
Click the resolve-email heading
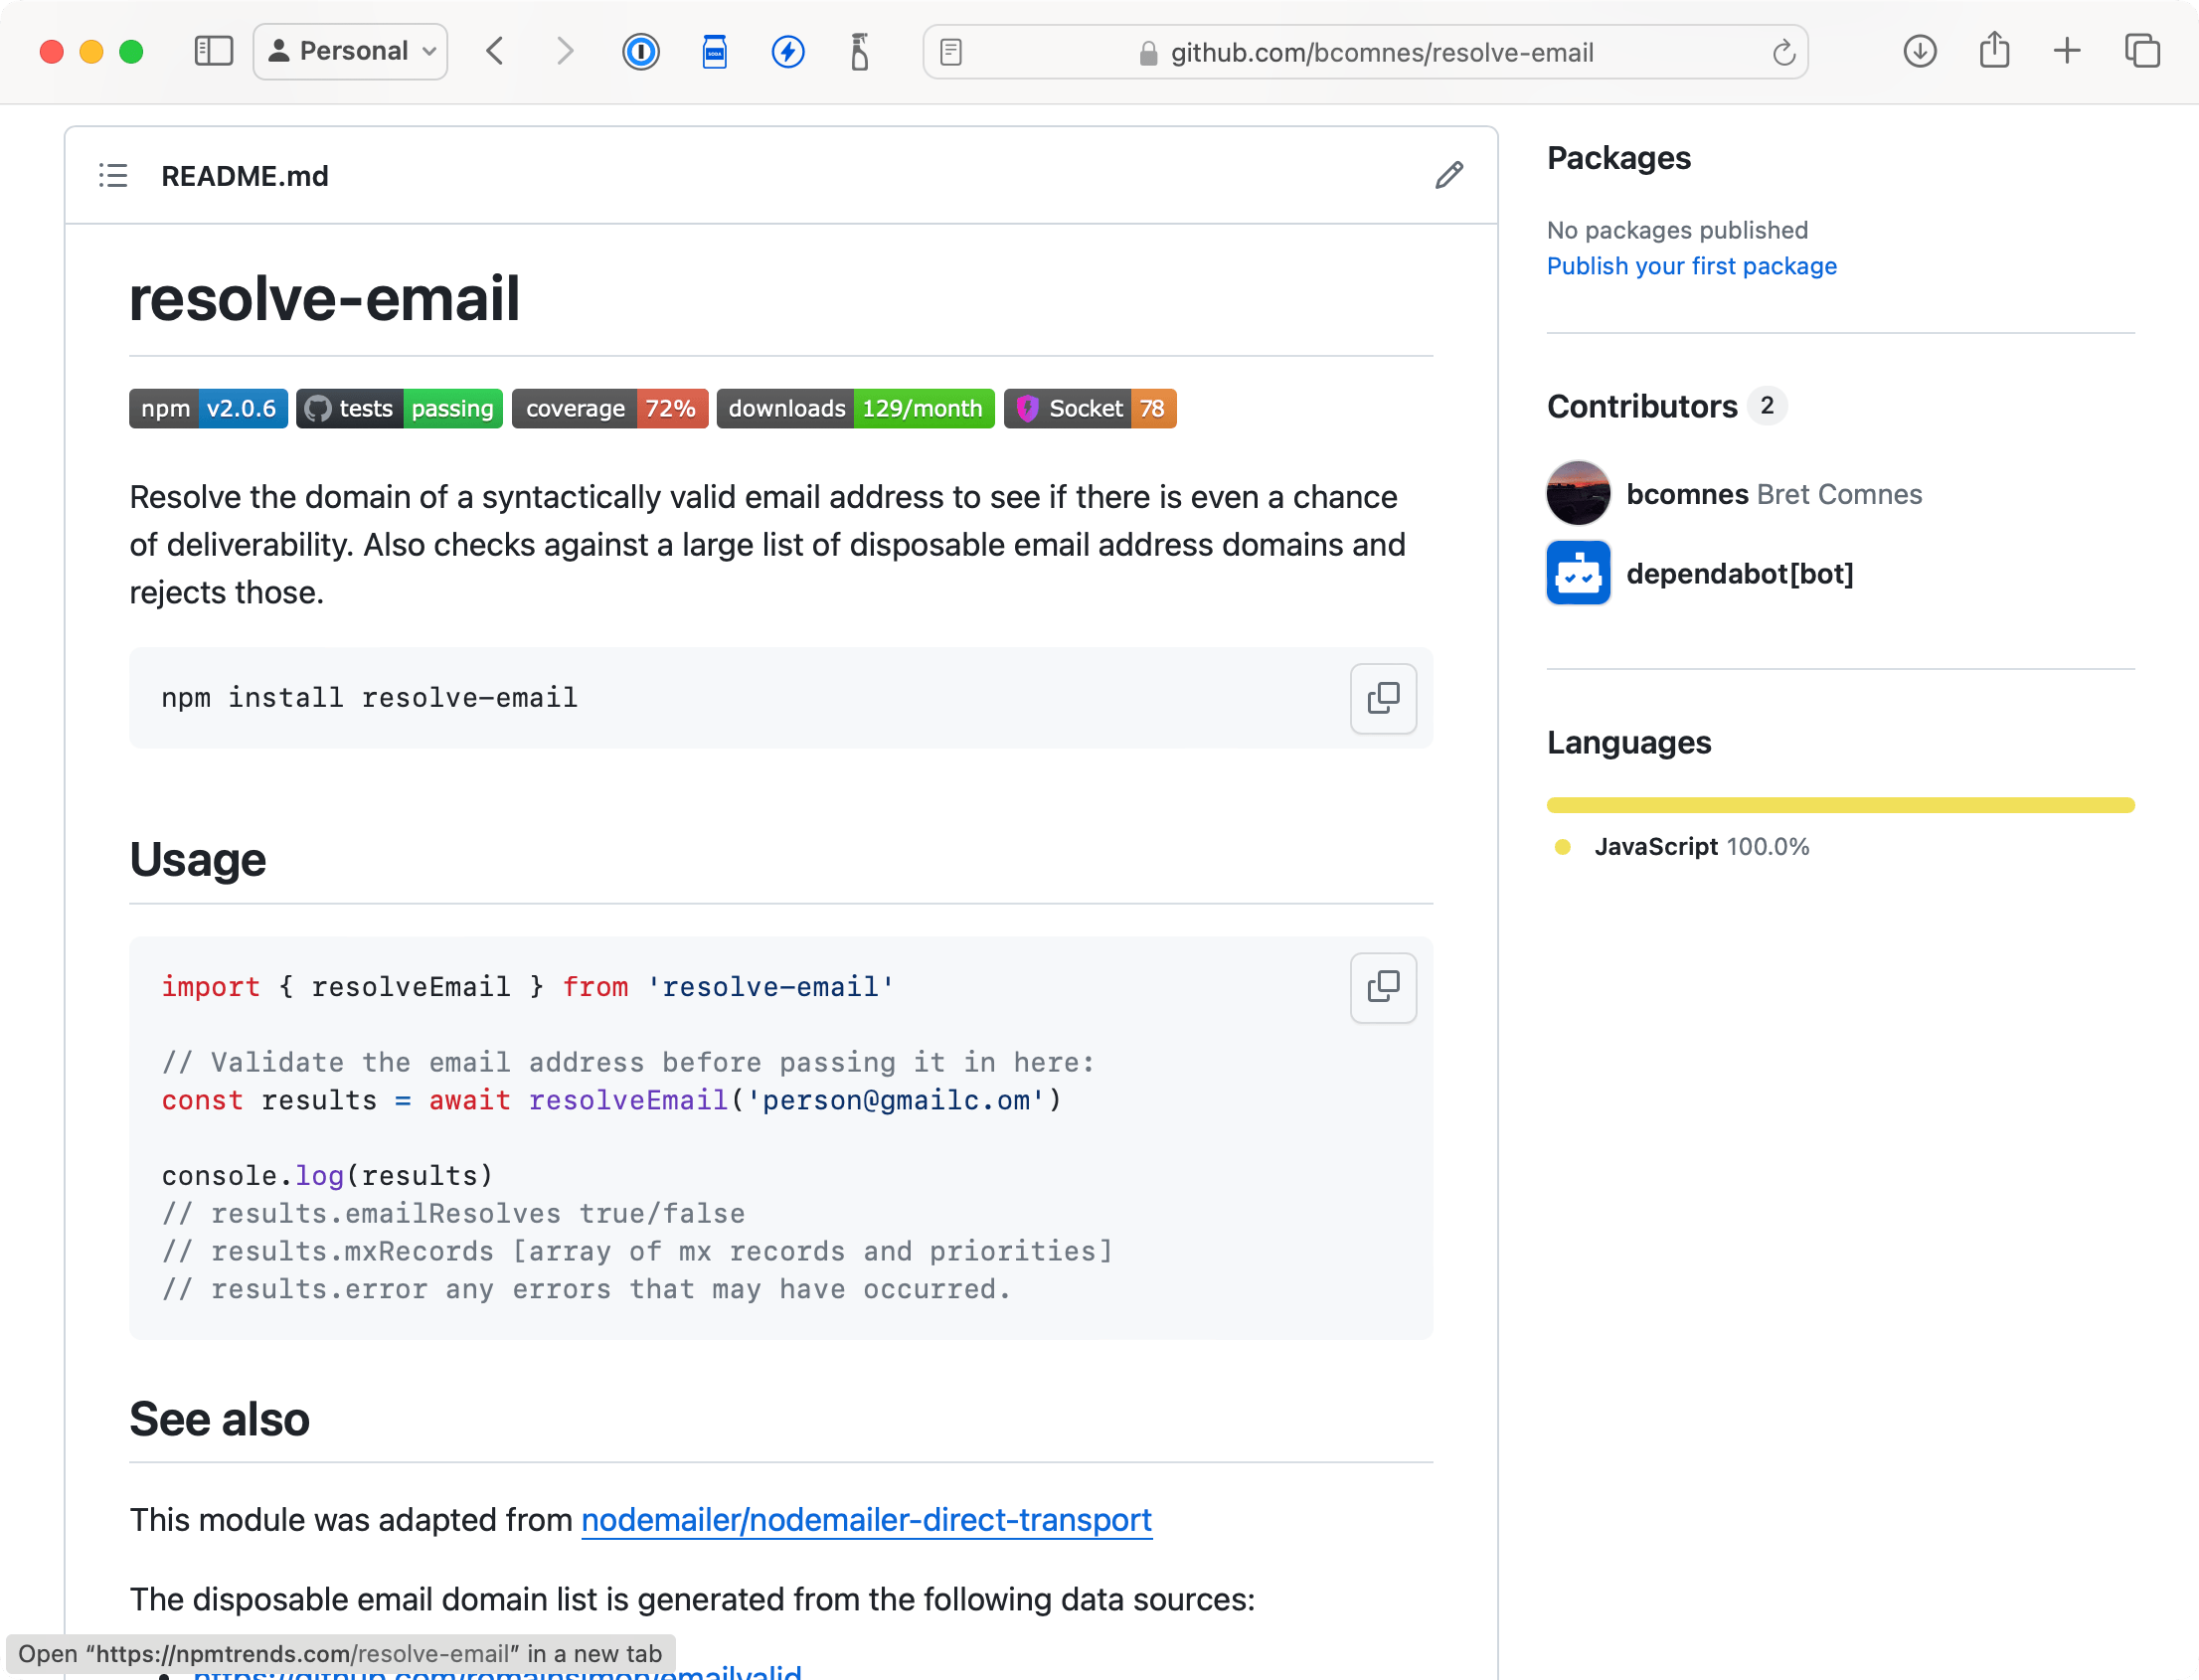pos(324,298)
